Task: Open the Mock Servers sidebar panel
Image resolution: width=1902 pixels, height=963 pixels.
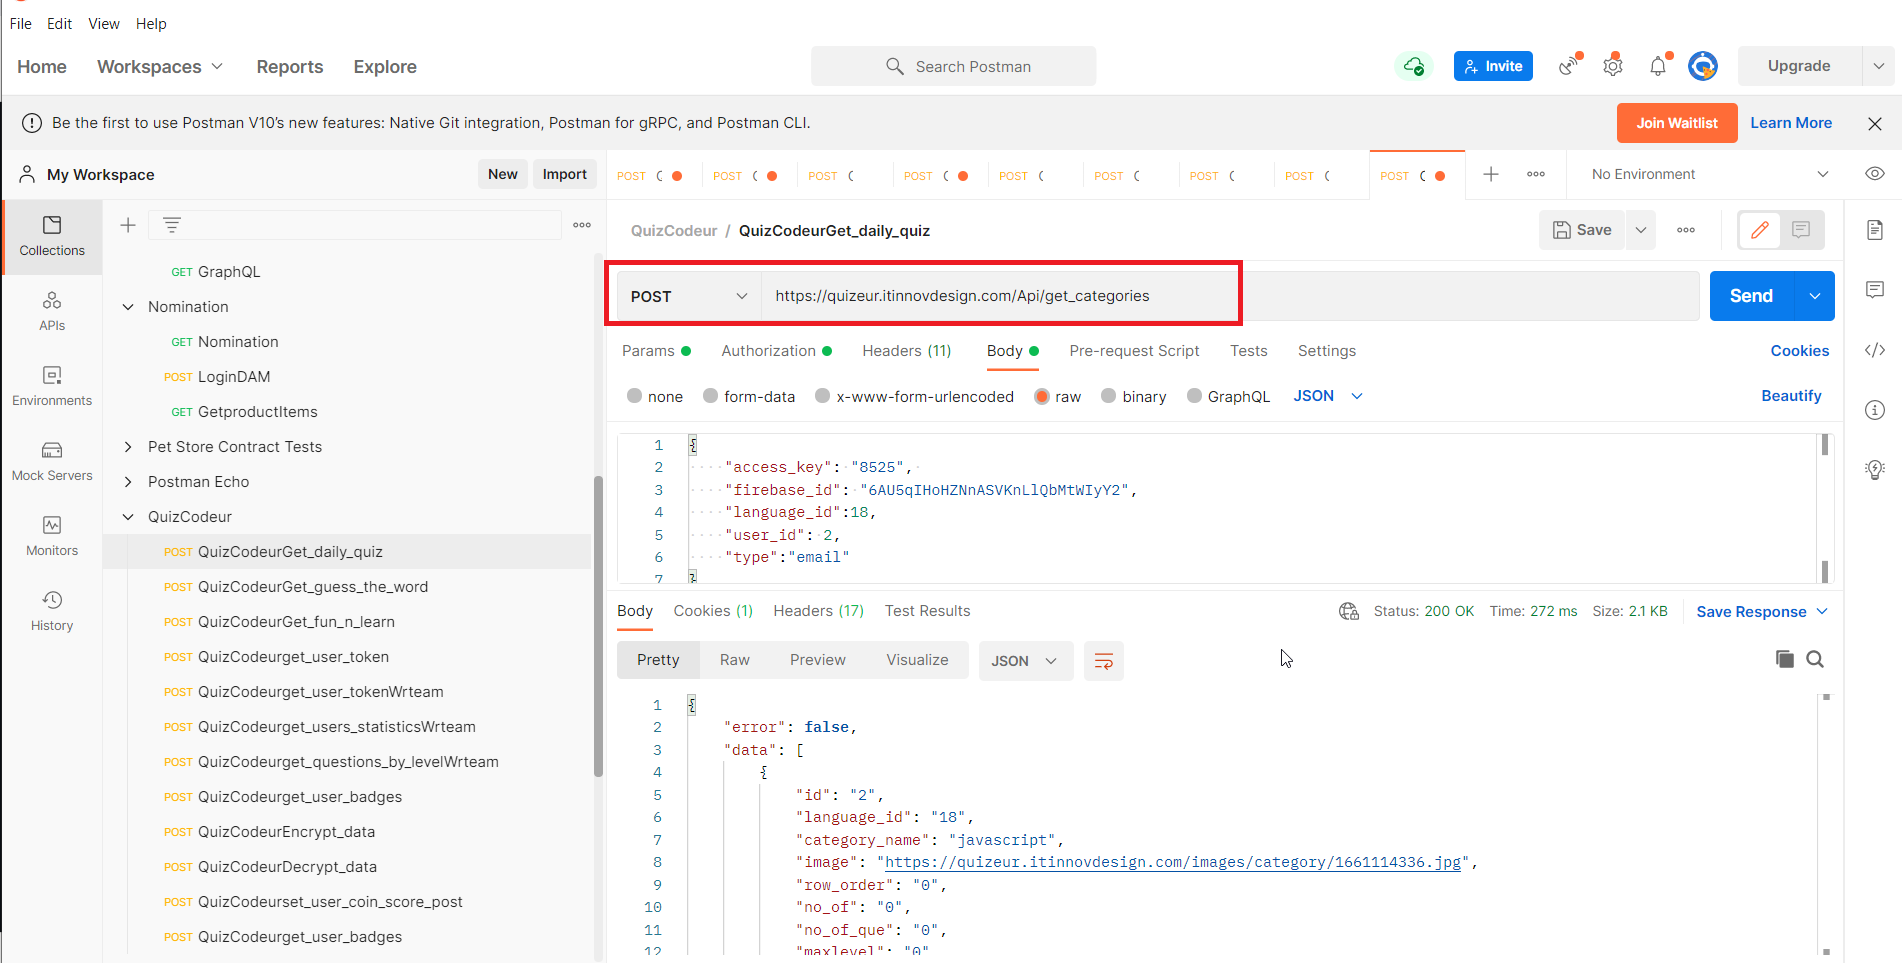Action: coord(52,461)
